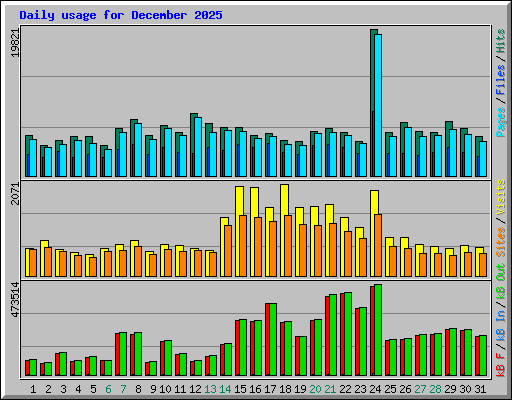Click x-axis day label 11

180,389
